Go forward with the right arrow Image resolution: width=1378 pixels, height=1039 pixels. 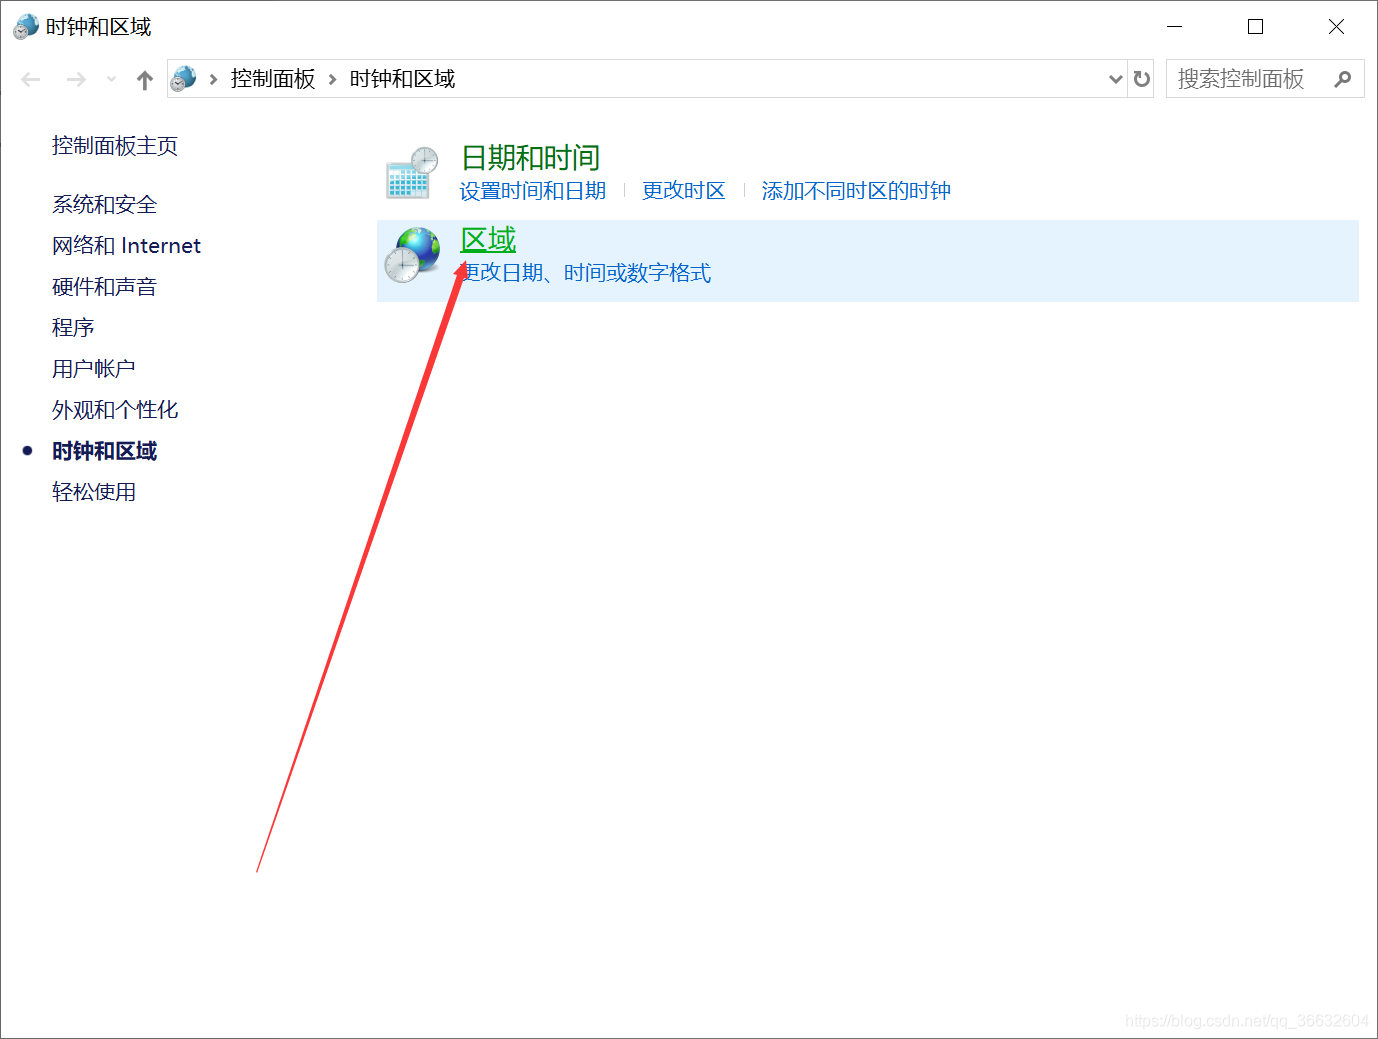(76, 79)
